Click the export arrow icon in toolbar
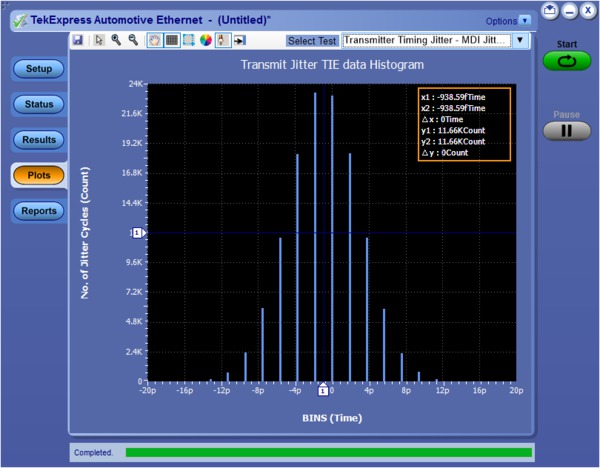 tap(240, 40)
